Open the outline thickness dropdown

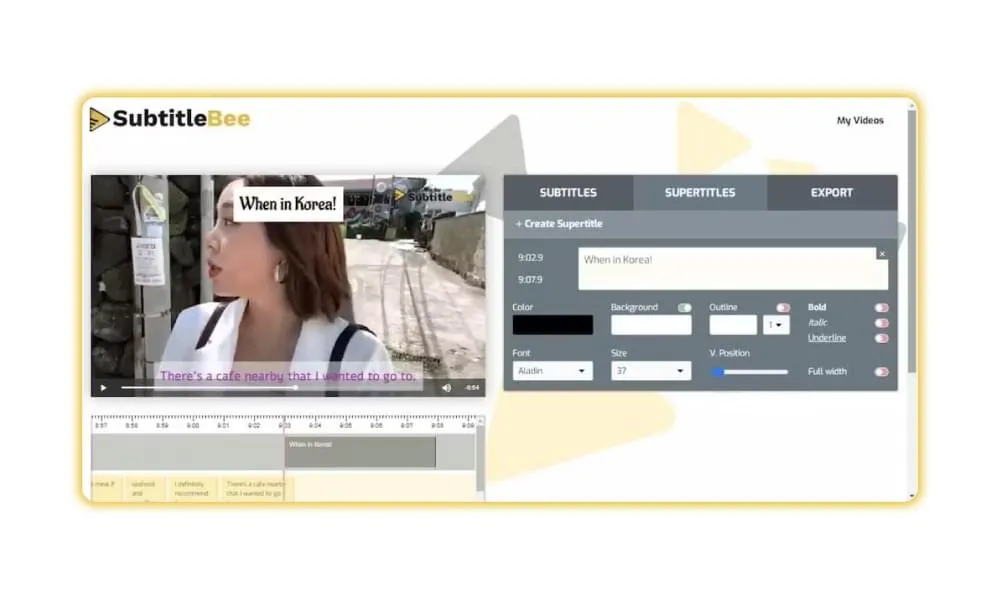click(x=776, y=325)
